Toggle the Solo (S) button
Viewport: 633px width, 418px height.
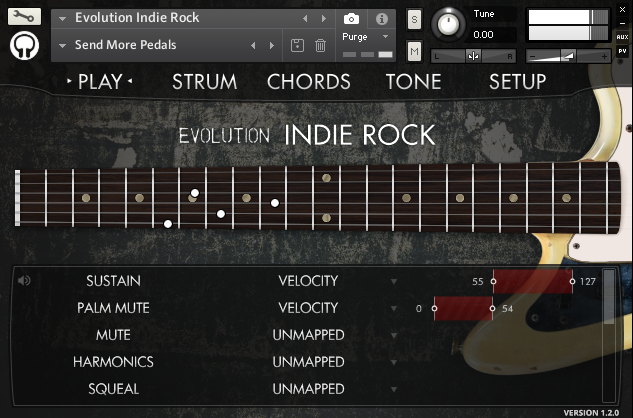[415, 20]
